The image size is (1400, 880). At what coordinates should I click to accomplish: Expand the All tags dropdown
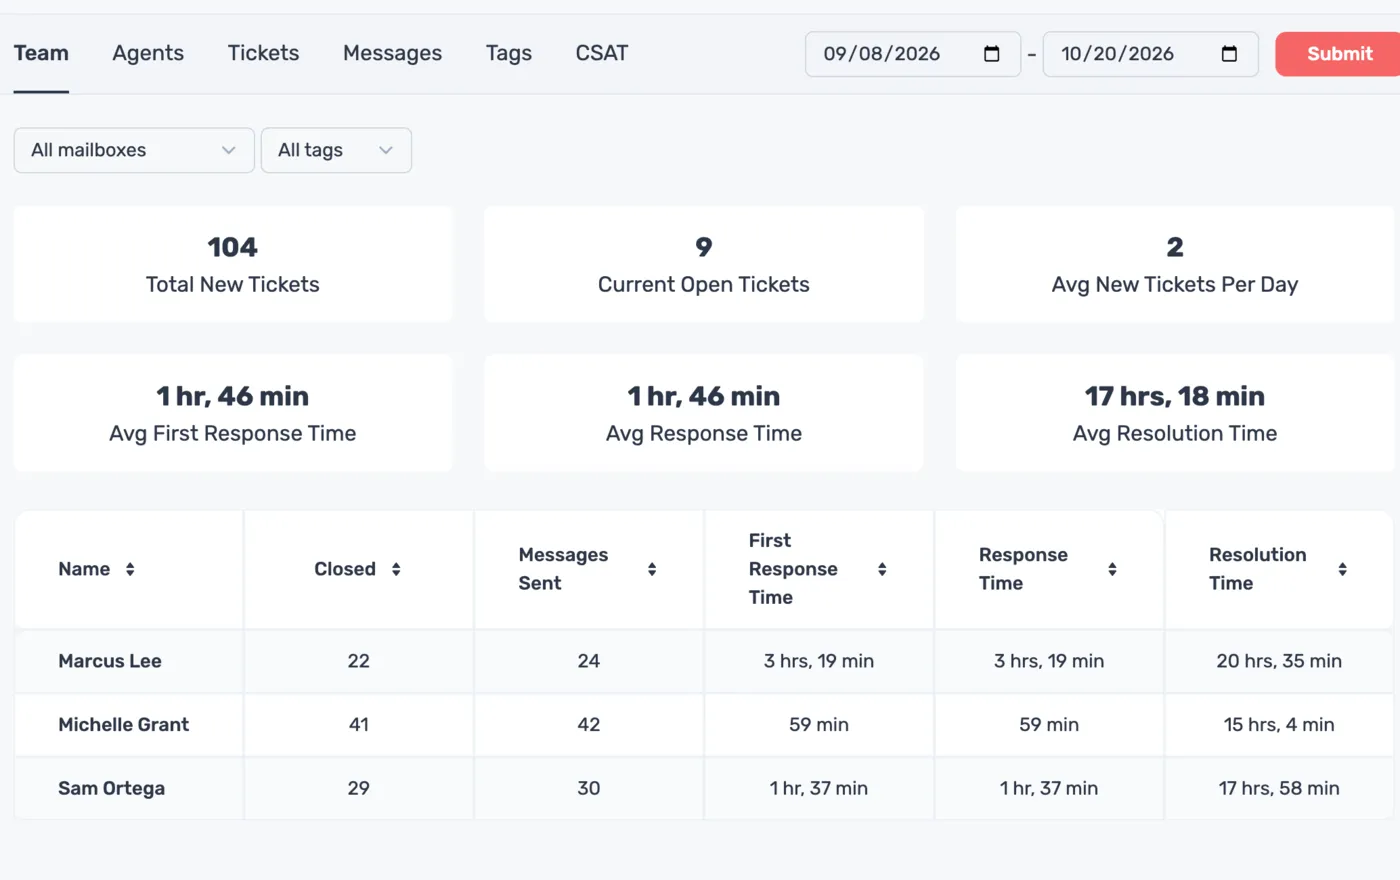click(336, 150)
